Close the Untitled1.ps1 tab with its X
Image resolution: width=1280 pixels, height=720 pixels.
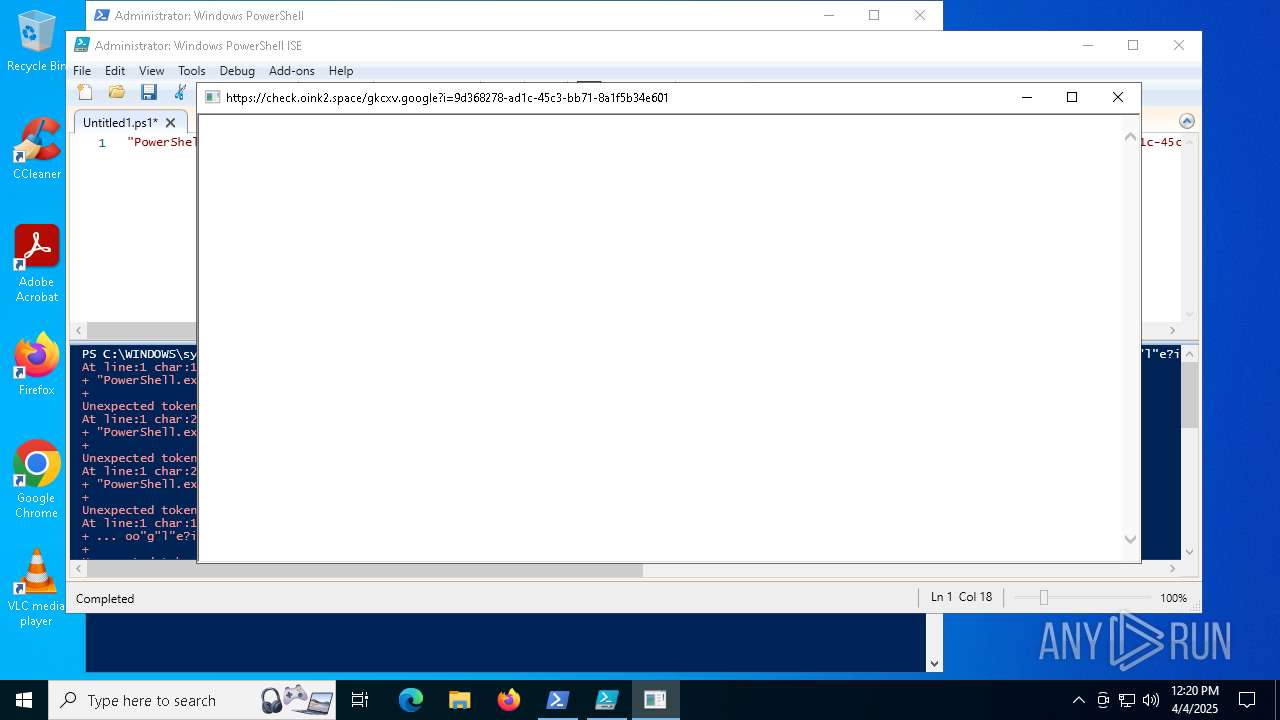[x=170, y=122]
